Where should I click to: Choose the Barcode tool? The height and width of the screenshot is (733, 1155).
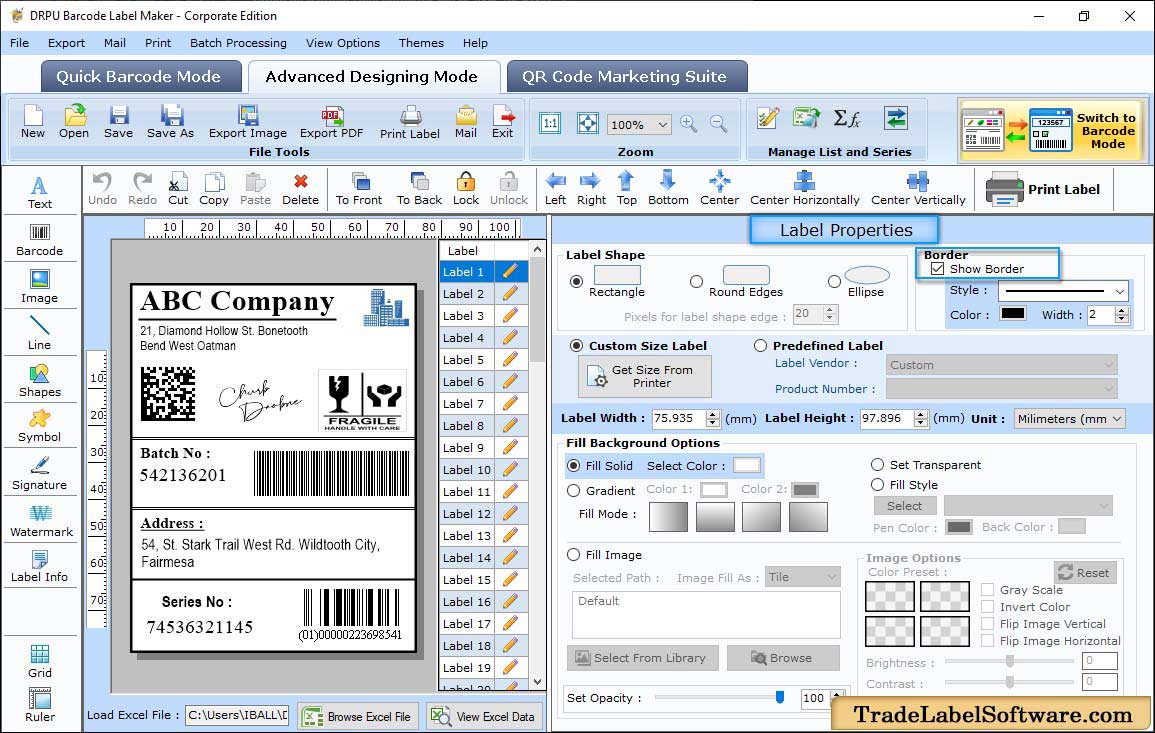pos(40,240)
